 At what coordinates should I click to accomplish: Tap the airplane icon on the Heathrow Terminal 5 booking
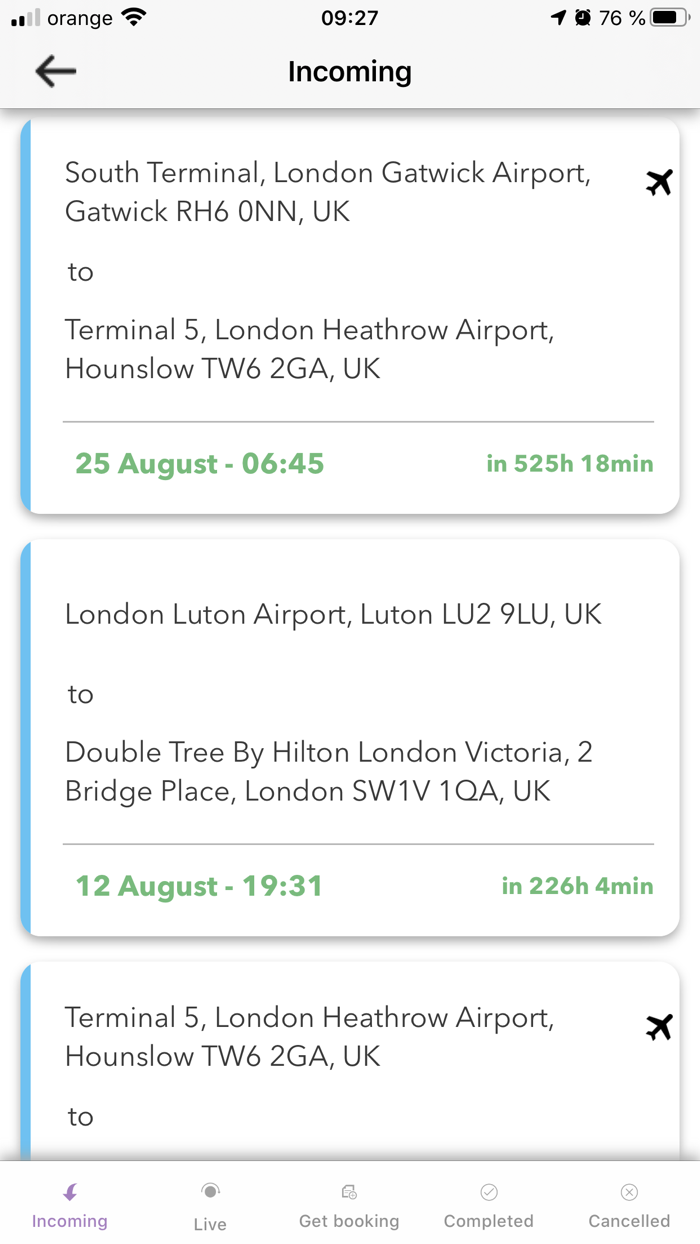pos(659,1027)
